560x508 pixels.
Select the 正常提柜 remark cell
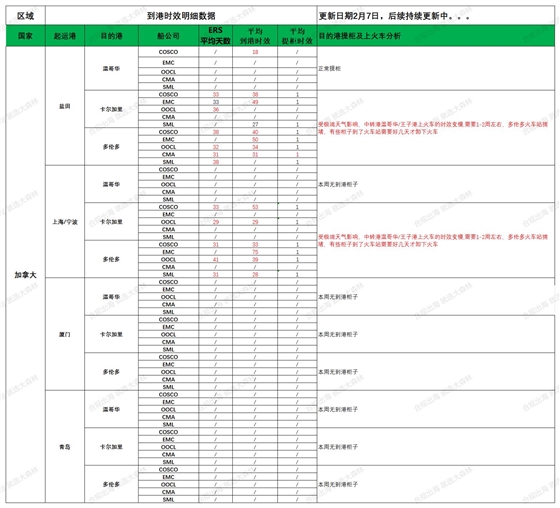coord(436,68)
